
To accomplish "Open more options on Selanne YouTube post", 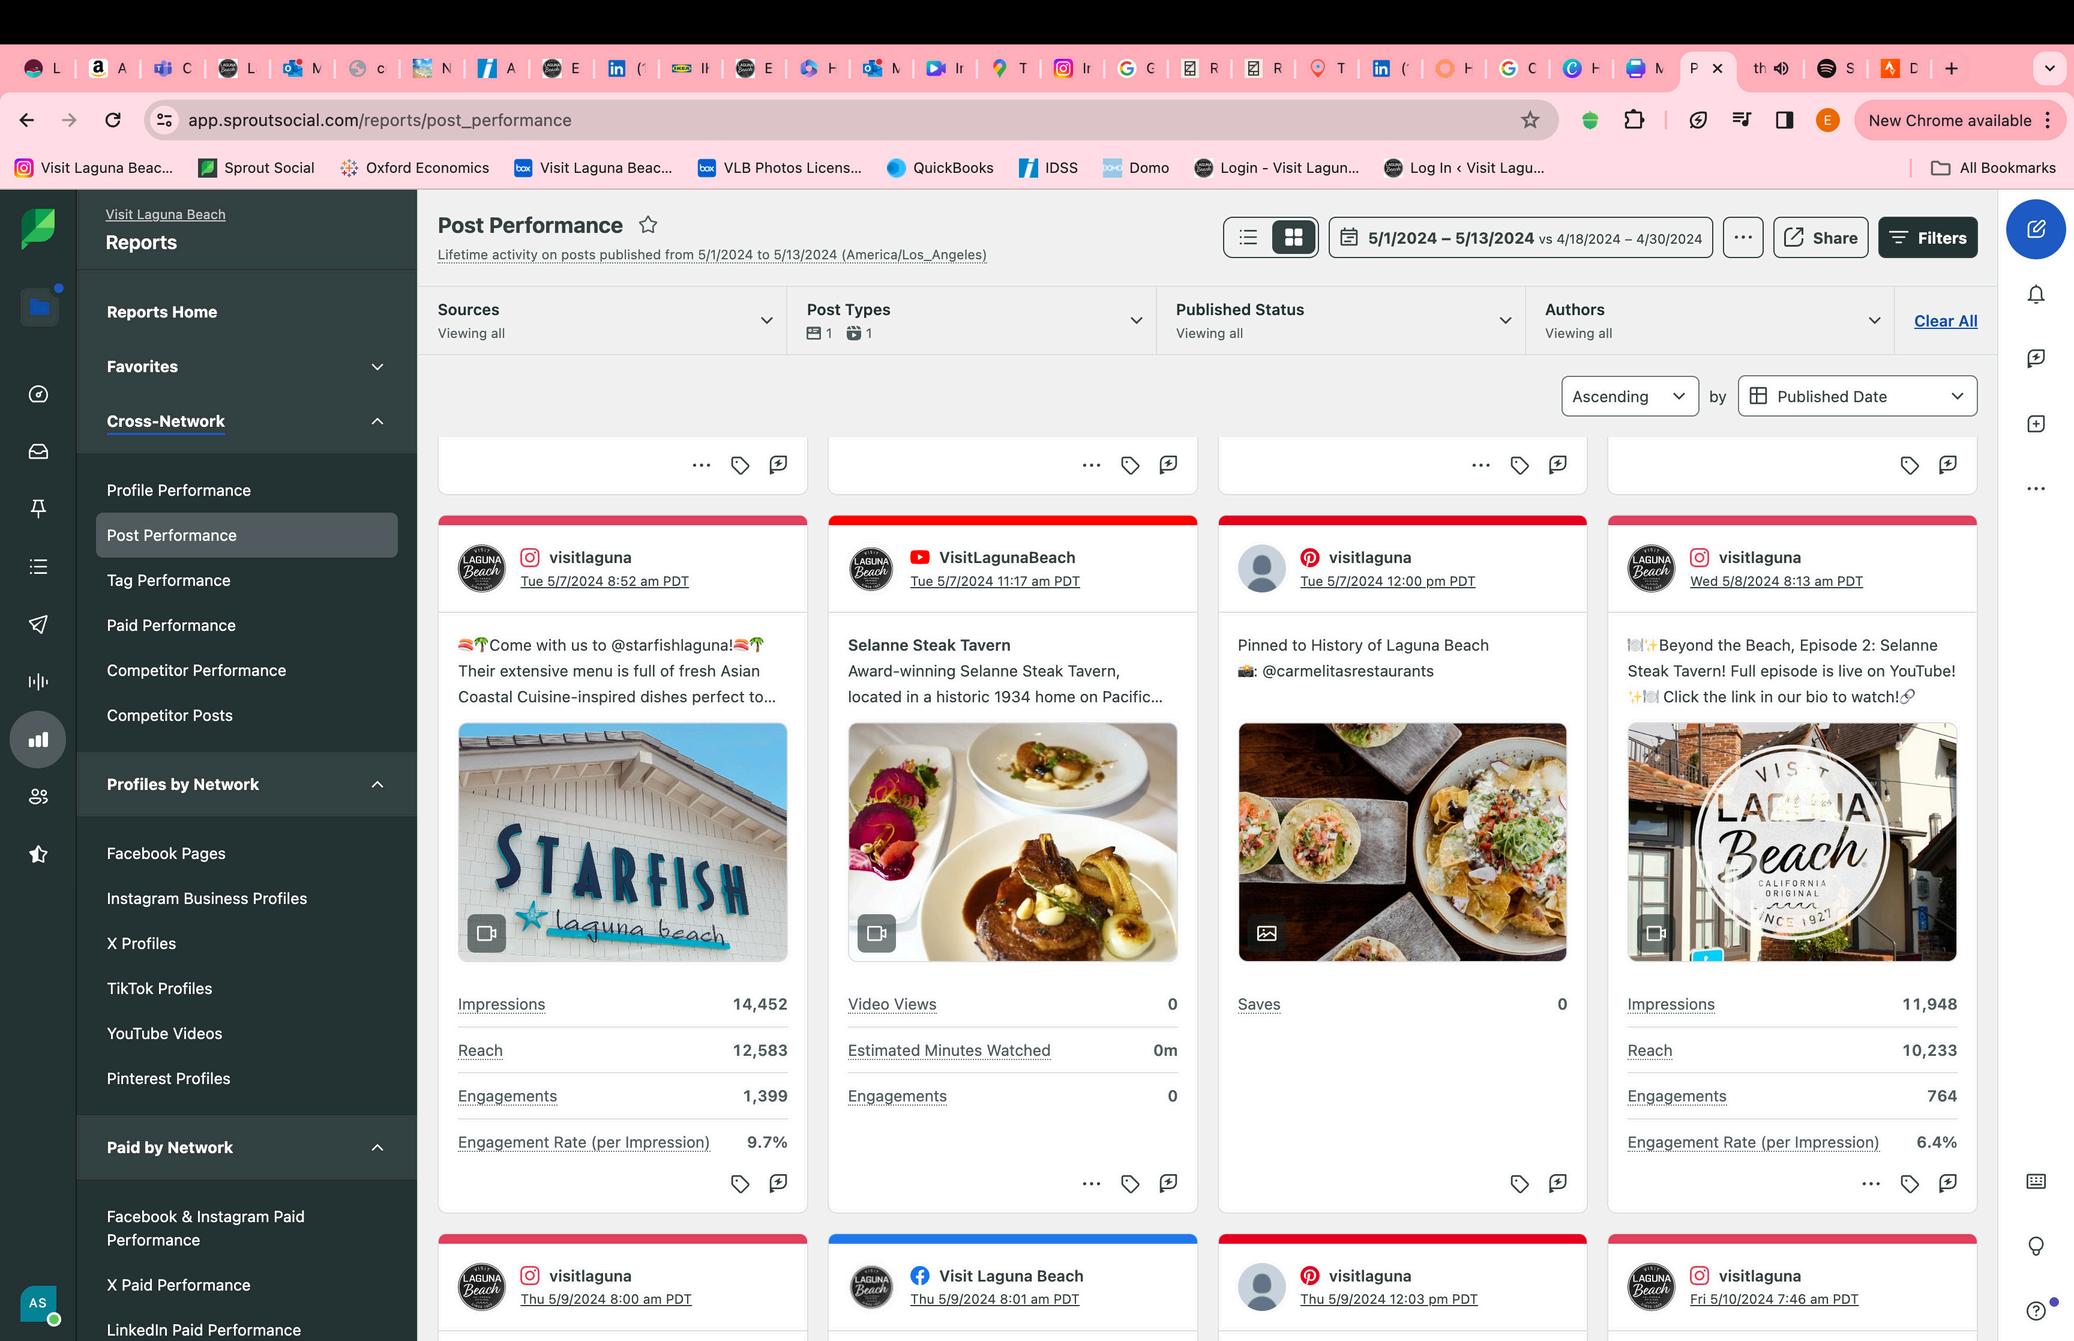I will click(x=1091, y=1183).
